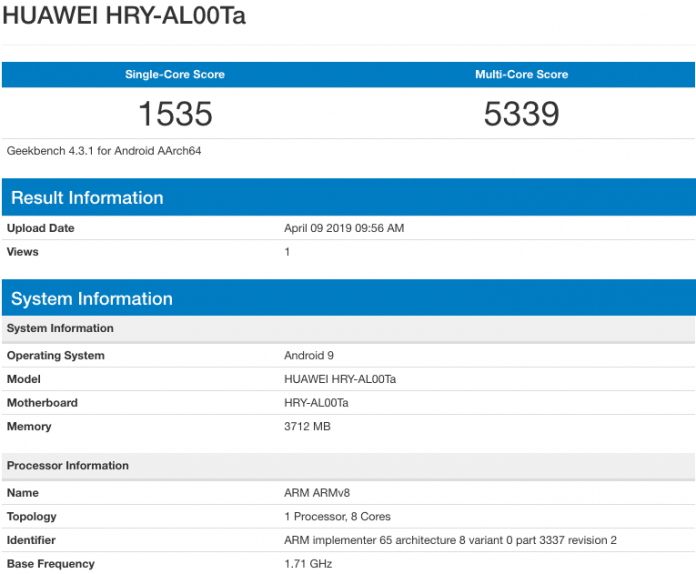The image size is (696, 574).
Task: Select the 1 Processor, 8 Cores value
Action: 337,516
